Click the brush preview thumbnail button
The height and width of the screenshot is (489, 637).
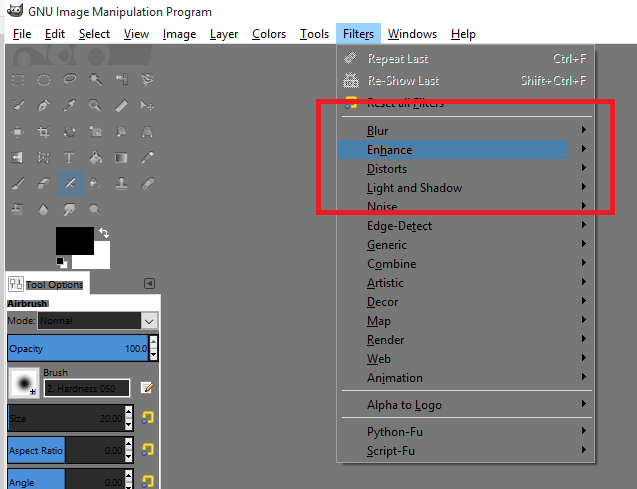pos(24,382)
